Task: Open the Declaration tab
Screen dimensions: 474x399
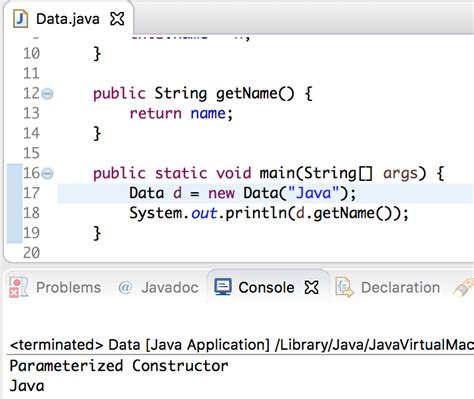Action: tap(400, 287)
